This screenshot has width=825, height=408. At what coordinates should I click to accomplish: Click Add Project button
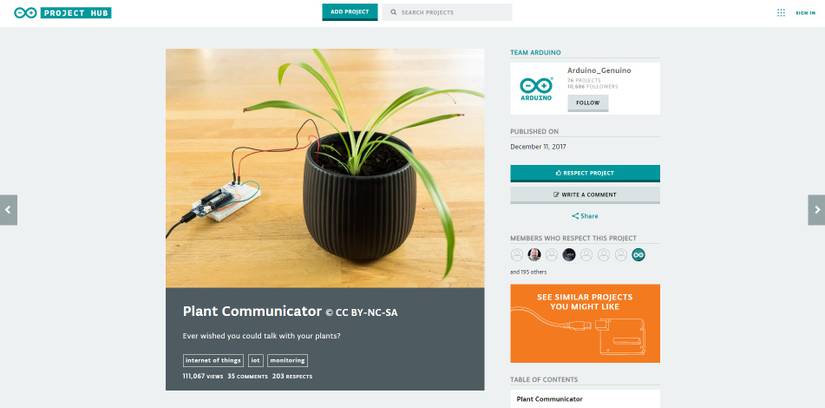350,12
